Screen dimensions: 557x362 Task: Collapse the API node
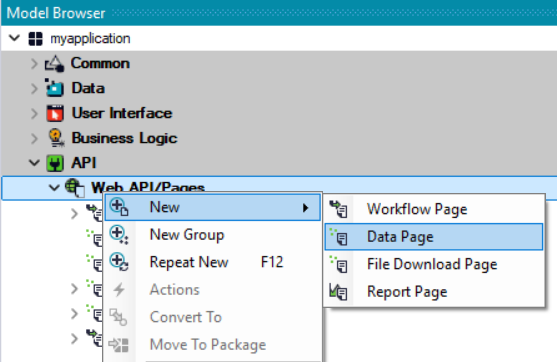point(34,163)
